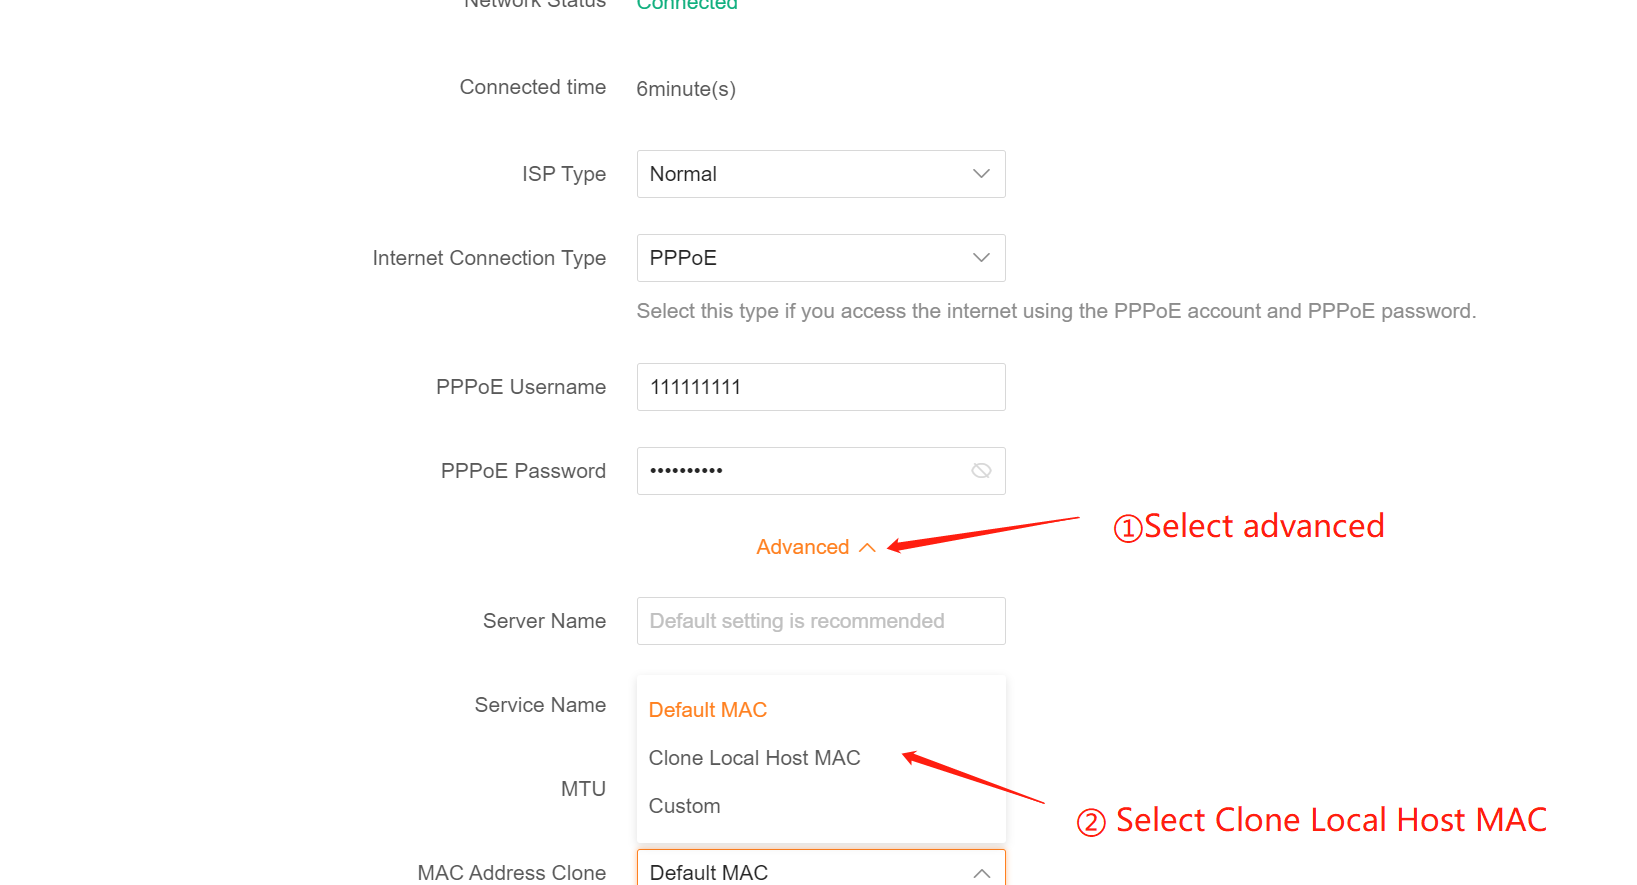
Task: Click the PPPoE Username label
Action: coord(520,387)
